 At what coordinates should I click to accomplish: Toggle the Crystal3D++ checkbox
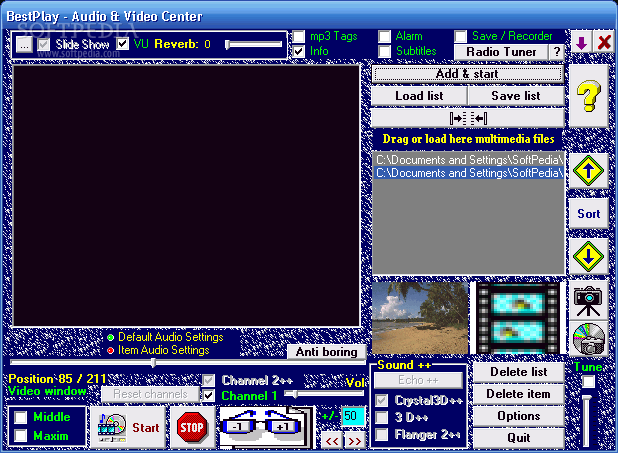pos(382,401)
